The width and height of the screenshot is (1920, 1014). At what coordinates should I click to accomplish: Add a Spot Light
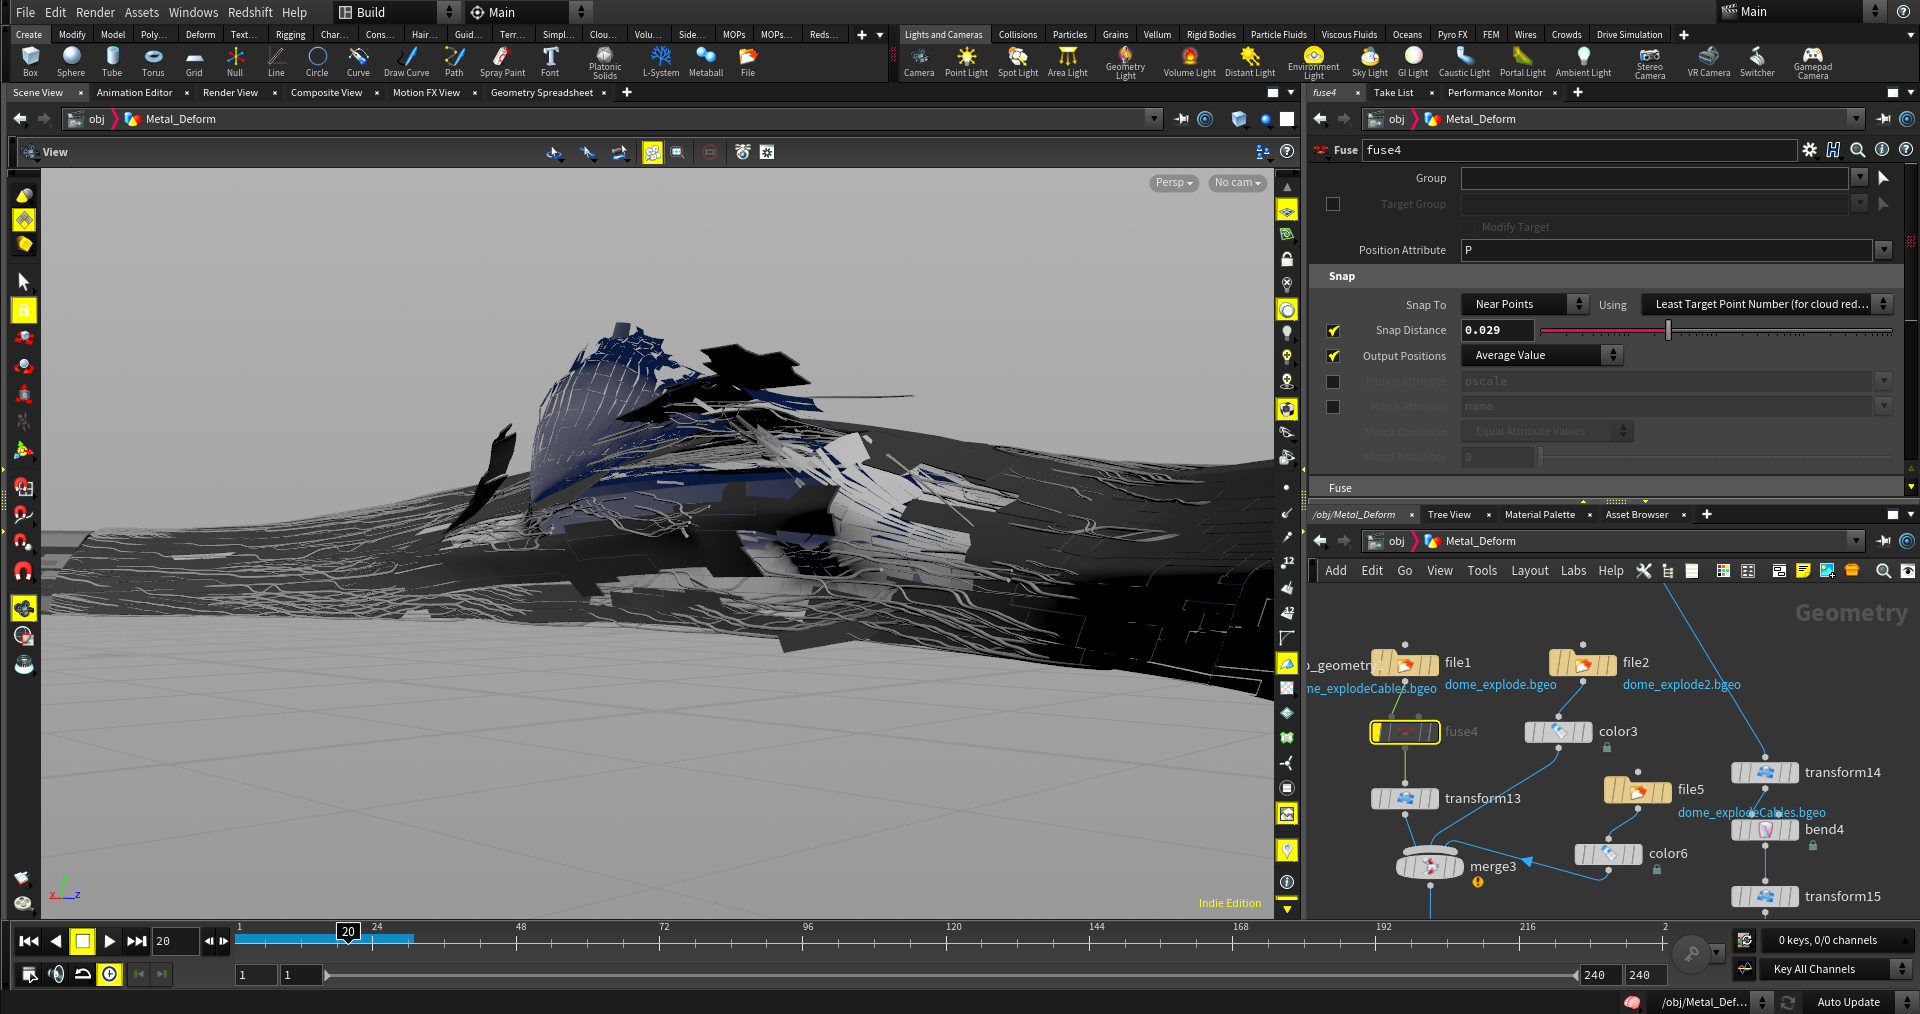1018,62
